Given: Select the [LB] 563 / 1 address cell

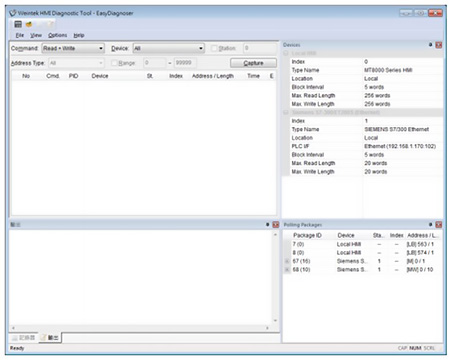Looking at the screenshot, I should 420,244.
